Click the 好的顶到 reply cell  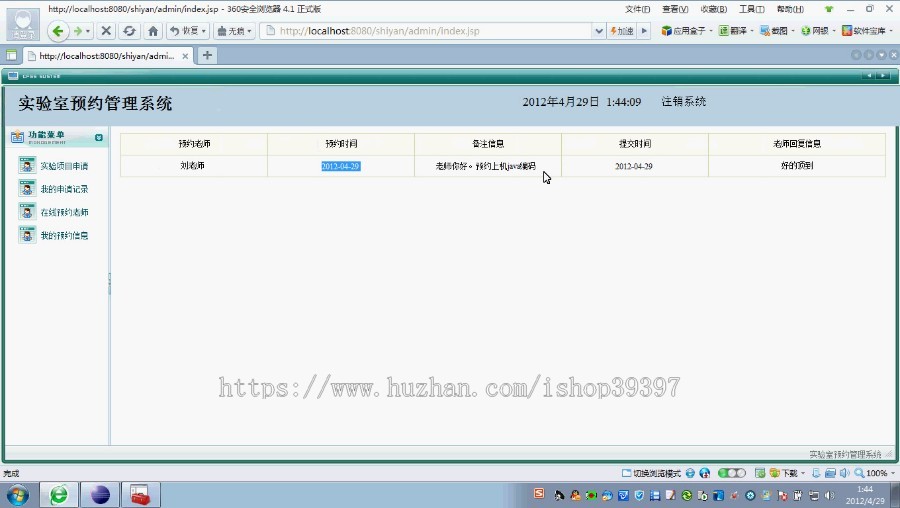tap(797, 166)
